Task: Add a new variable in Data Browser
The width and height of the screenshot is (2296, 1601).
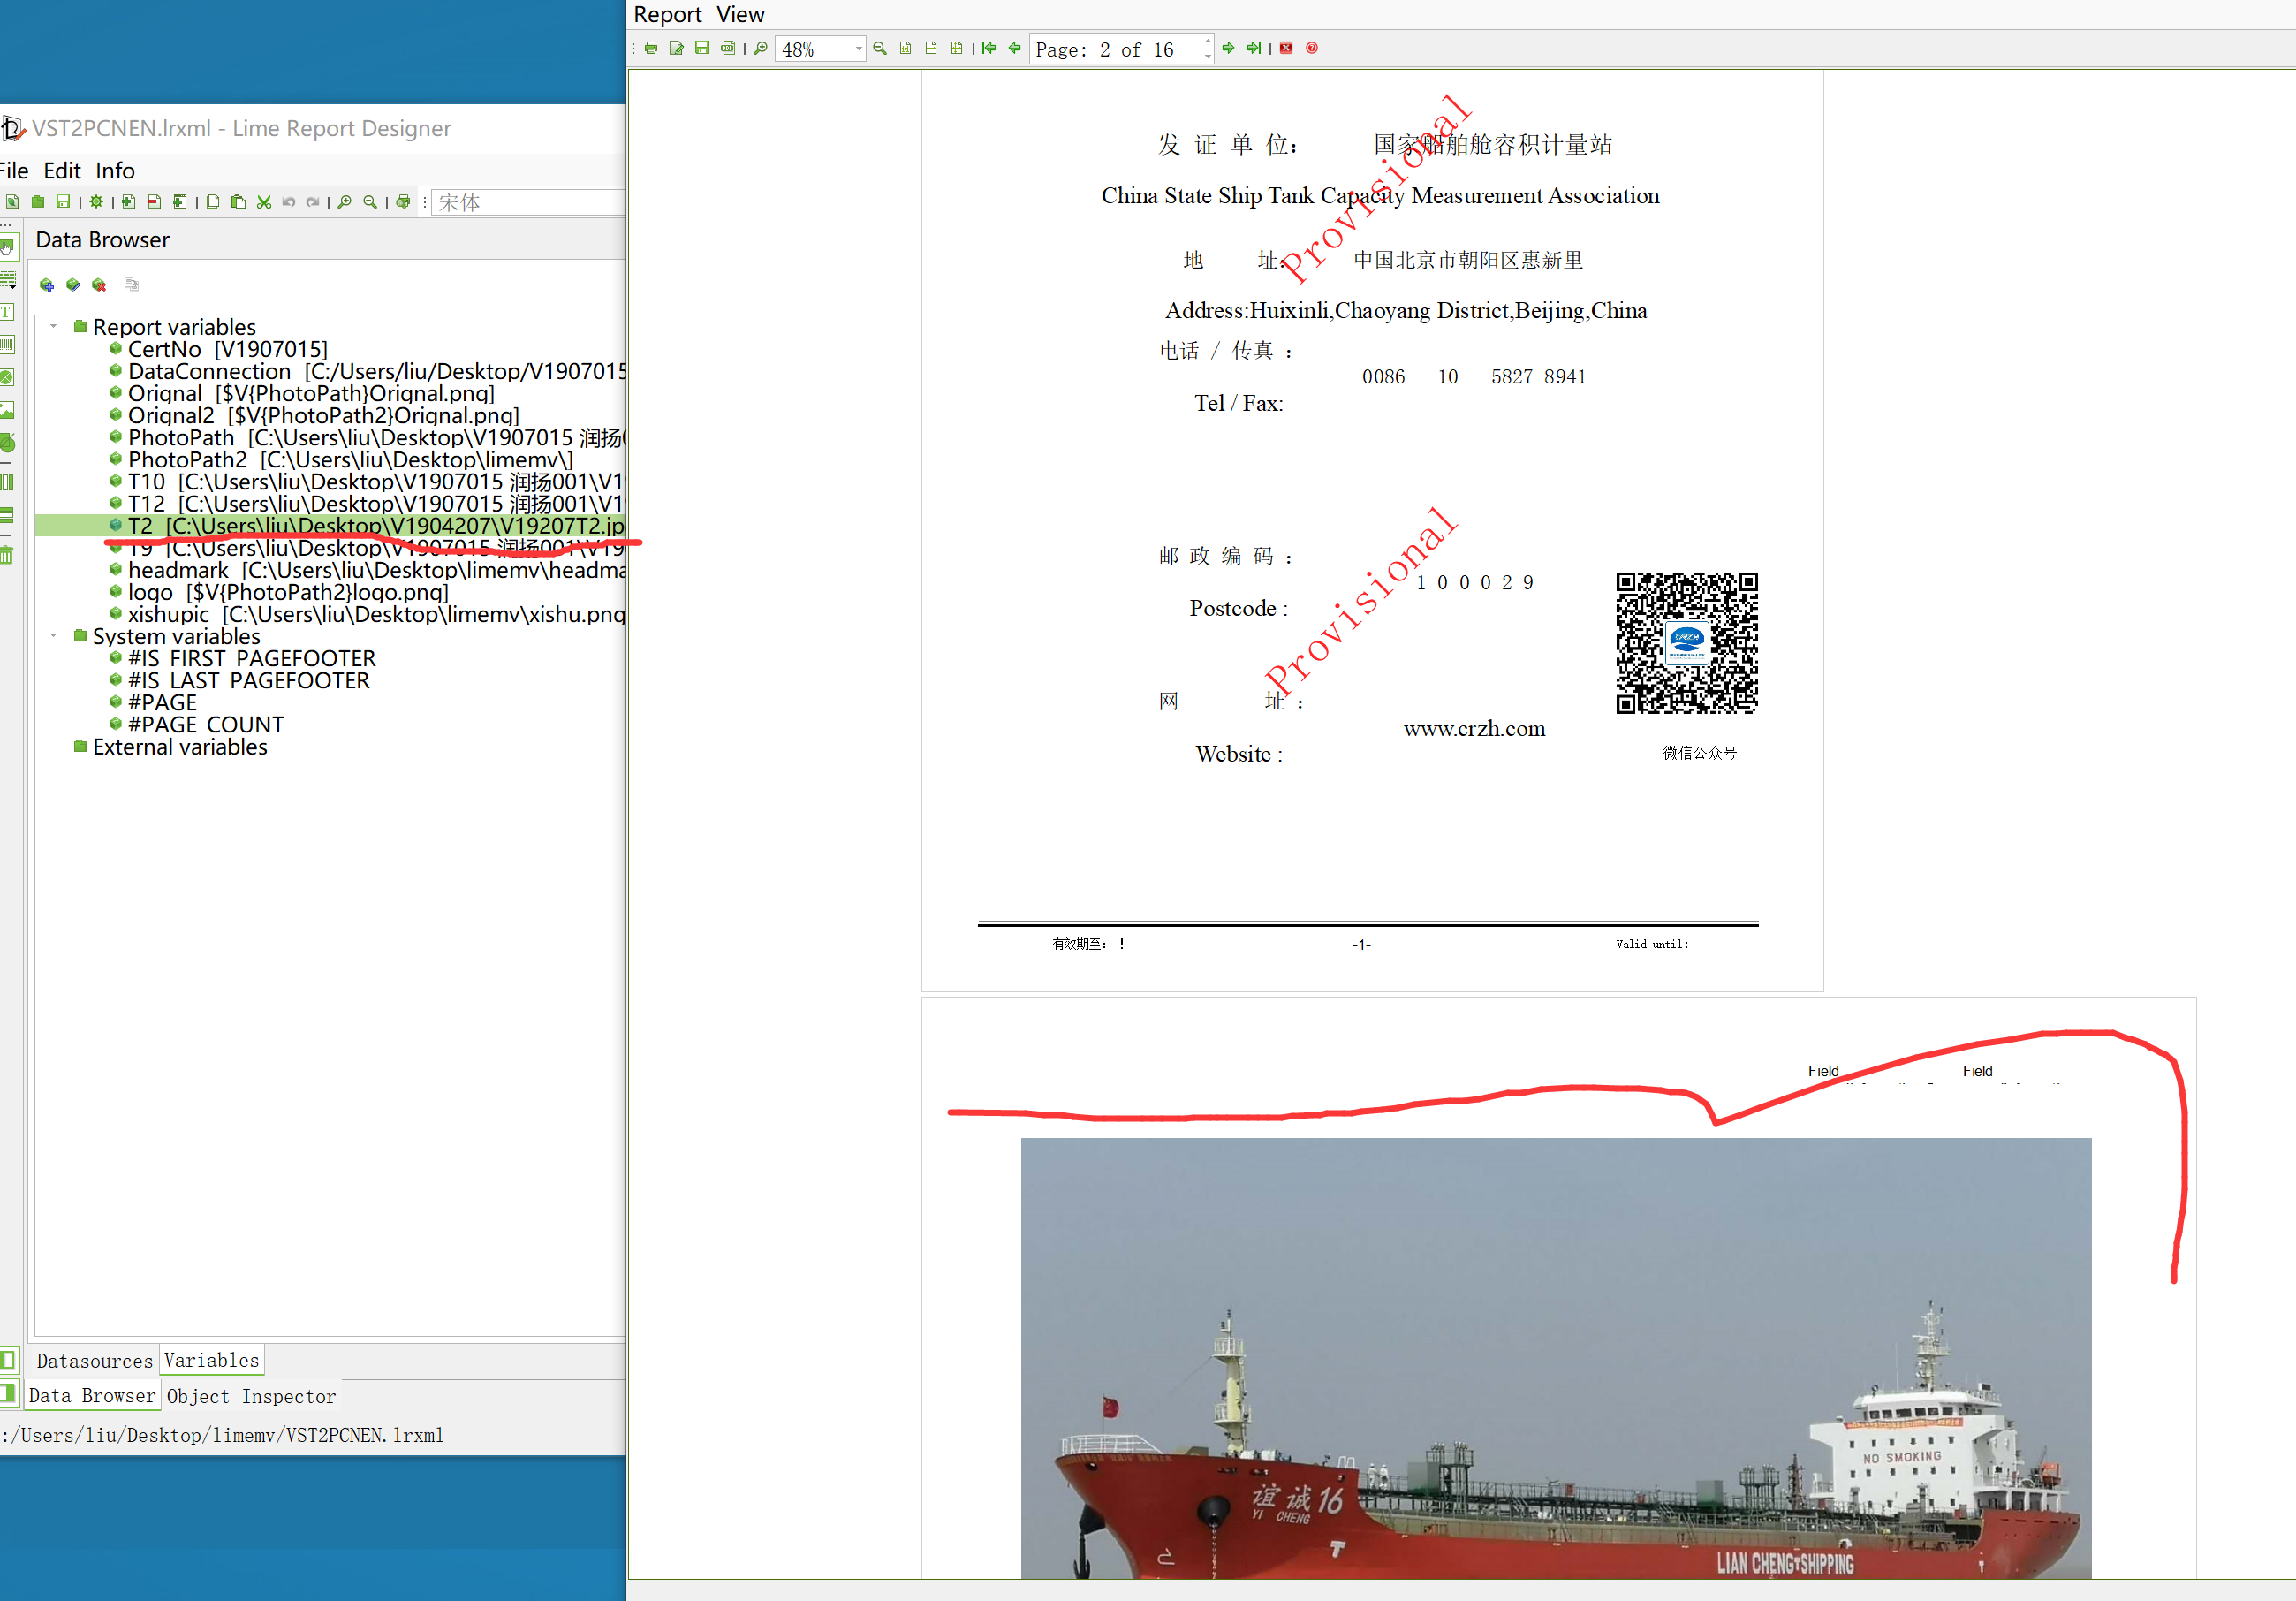Action: (47, 285)
